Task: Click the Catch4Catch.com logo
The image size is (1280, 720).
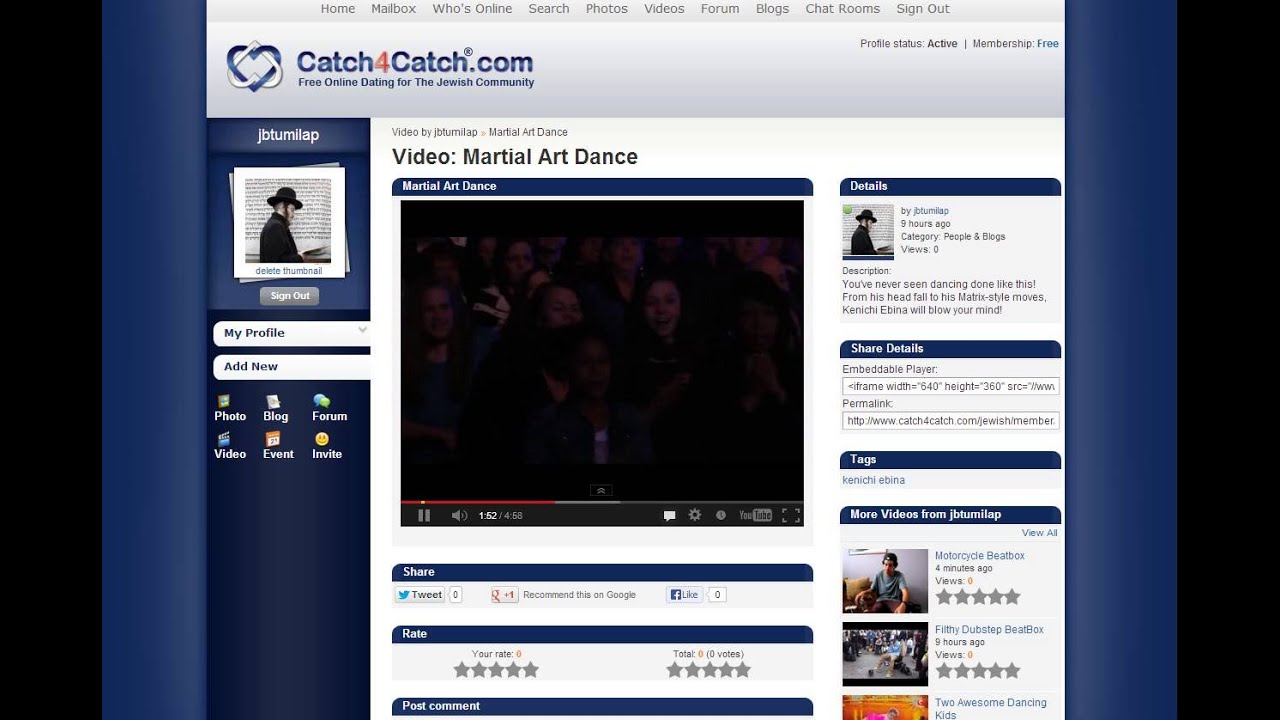Action: [380, 66]
